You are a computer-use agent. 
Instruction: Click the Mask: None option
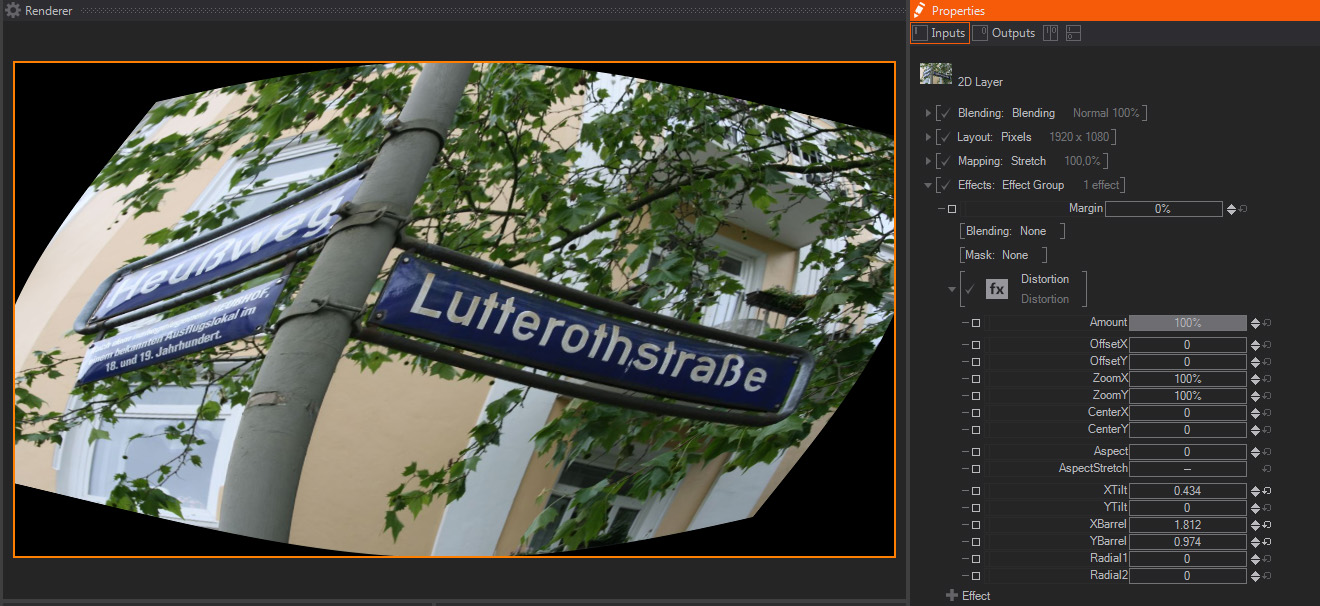pos(1003,255)
